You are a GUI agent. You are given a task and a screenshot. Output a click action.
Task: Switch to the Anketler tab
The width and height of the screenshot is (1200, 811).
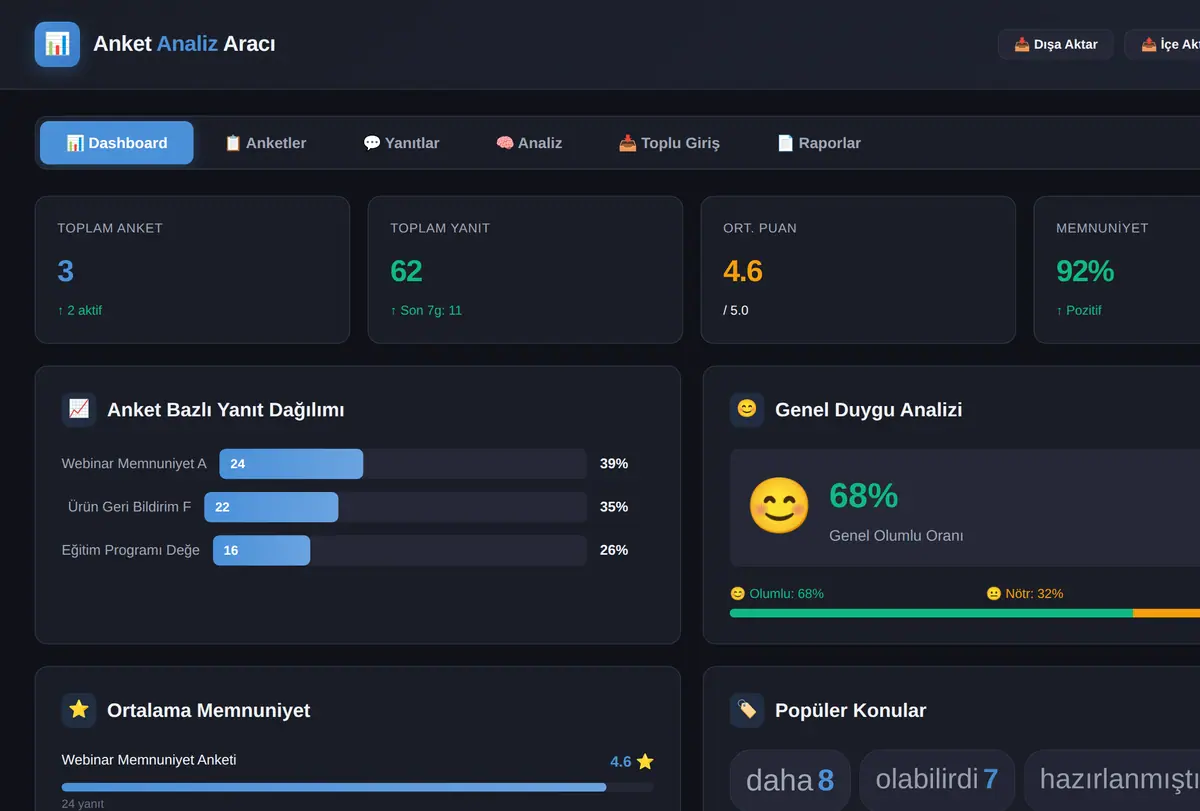pyautogui.click(x=265, y=143)
